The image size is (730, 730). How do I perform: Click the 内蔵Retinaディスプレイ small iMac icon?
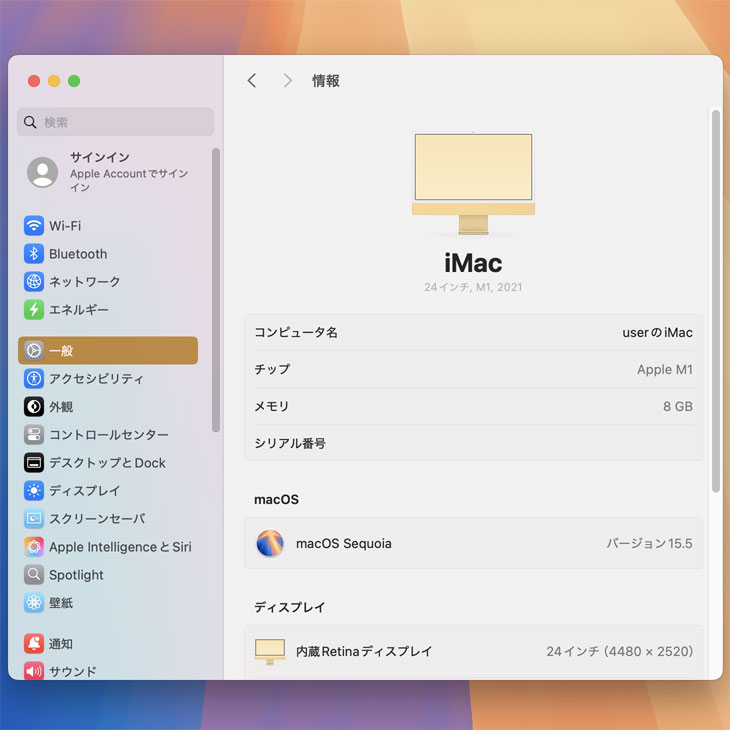(270, 651)
